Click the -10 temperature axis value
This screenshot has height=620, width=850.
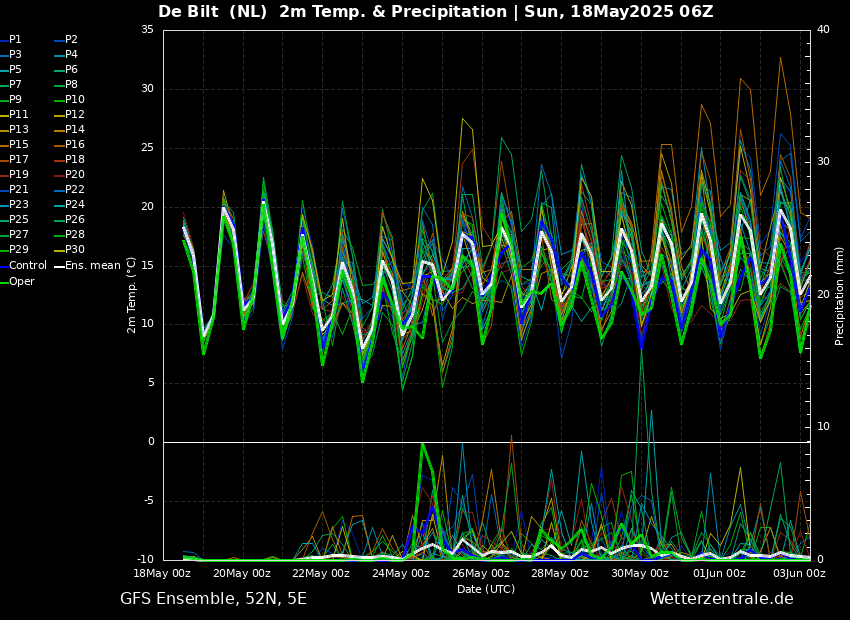[145, 559]
